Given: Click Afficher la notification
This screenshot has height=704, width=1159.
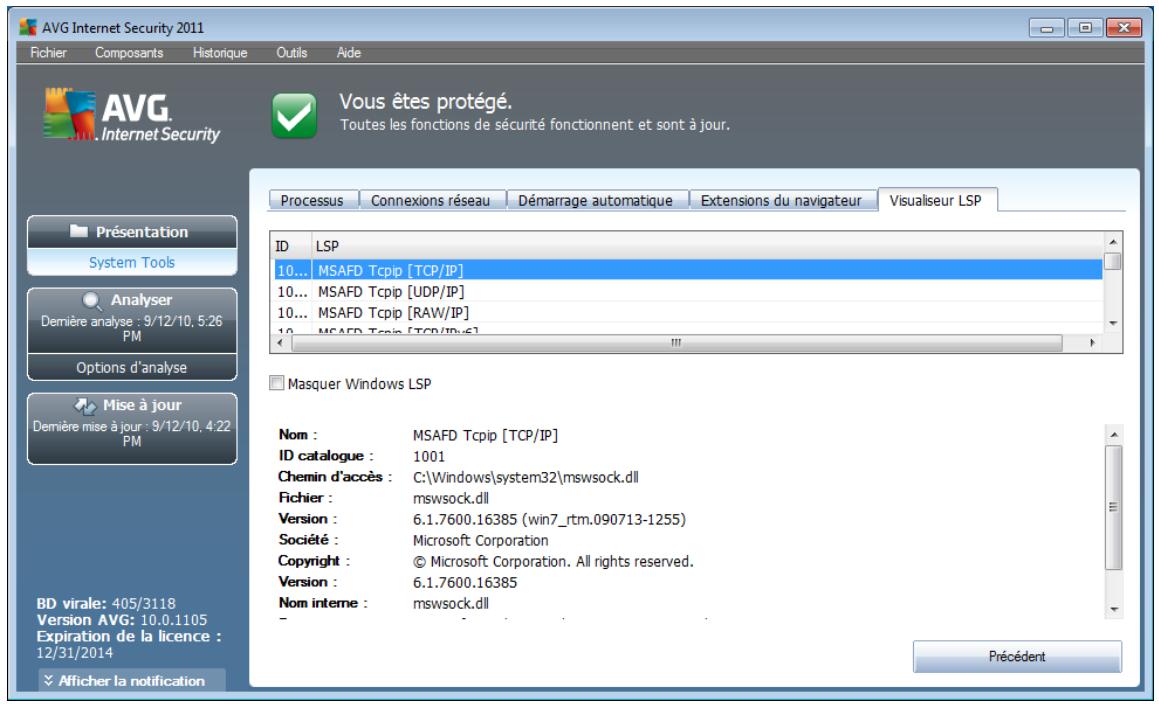Looking at the screenshot, I should click(x=132, y=680).
